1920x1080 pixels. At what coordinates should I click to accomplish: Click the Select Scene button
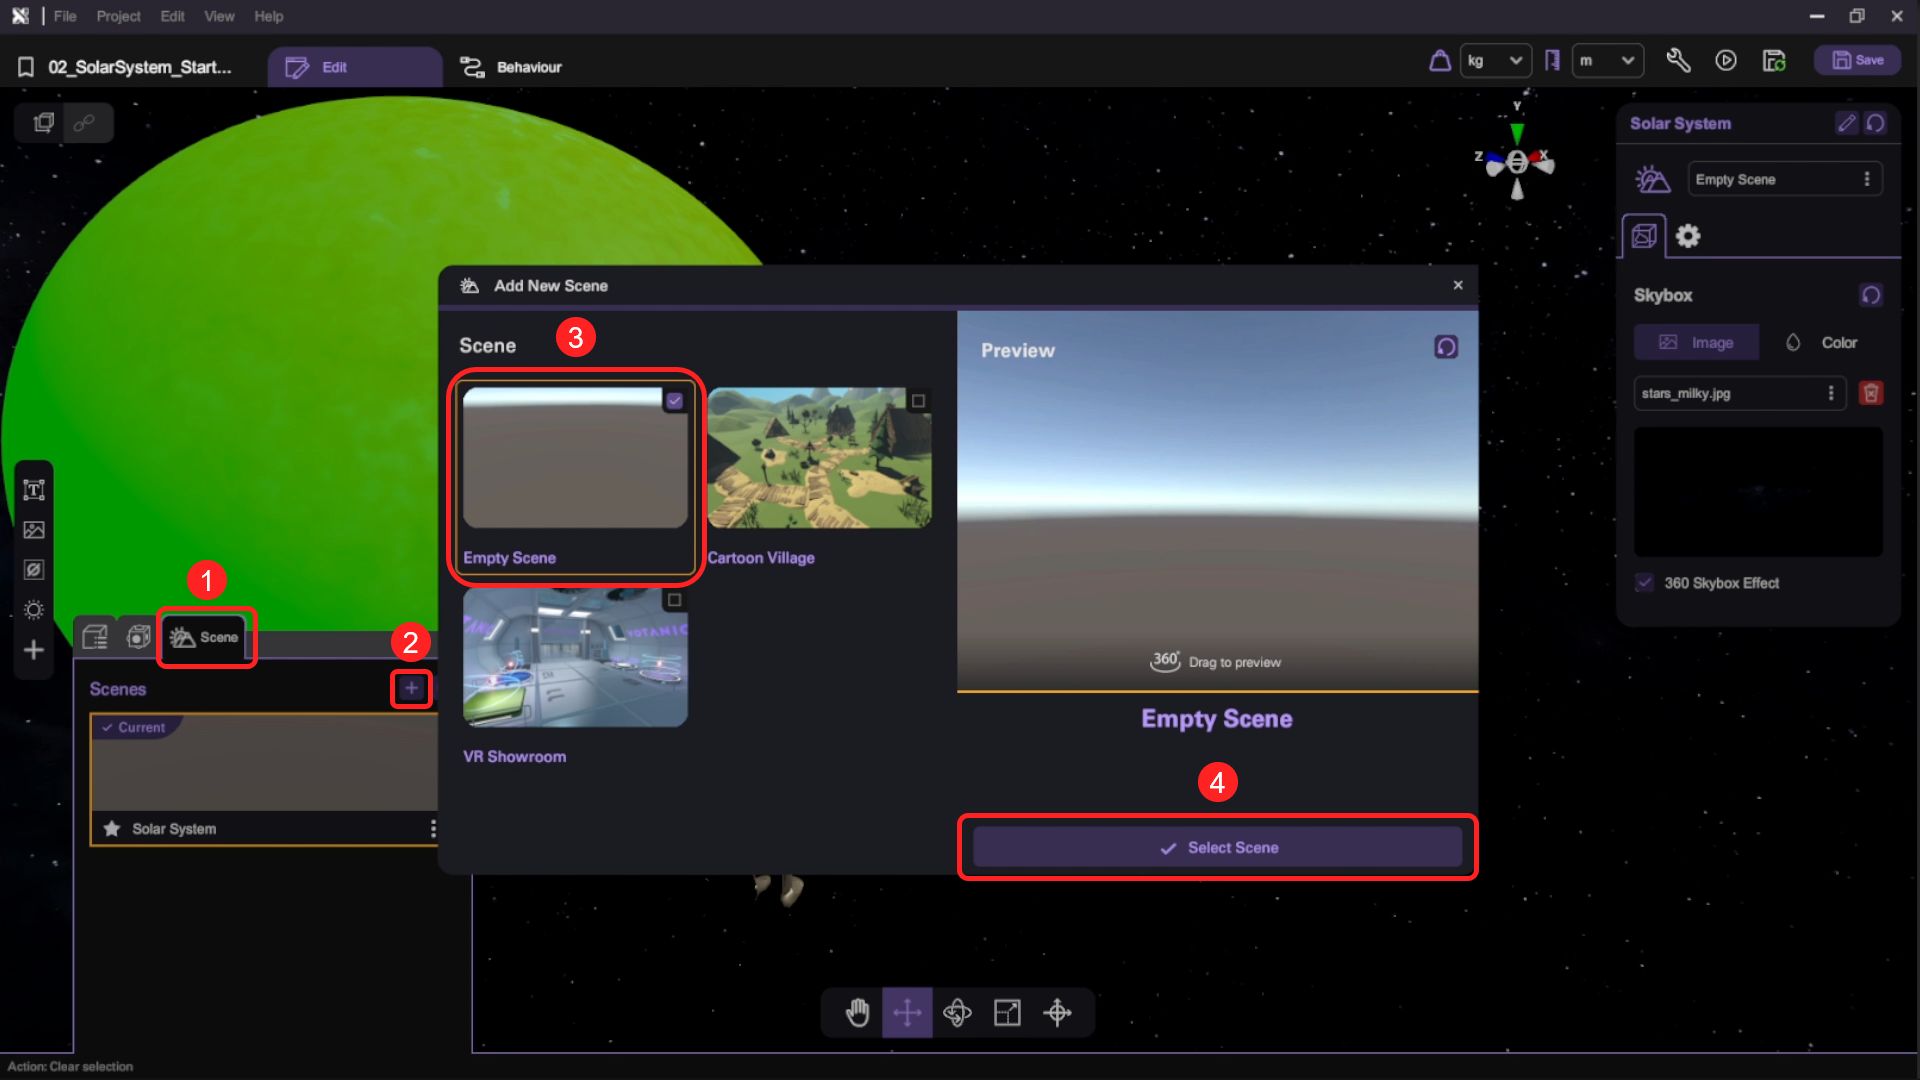pos(1217,848)
